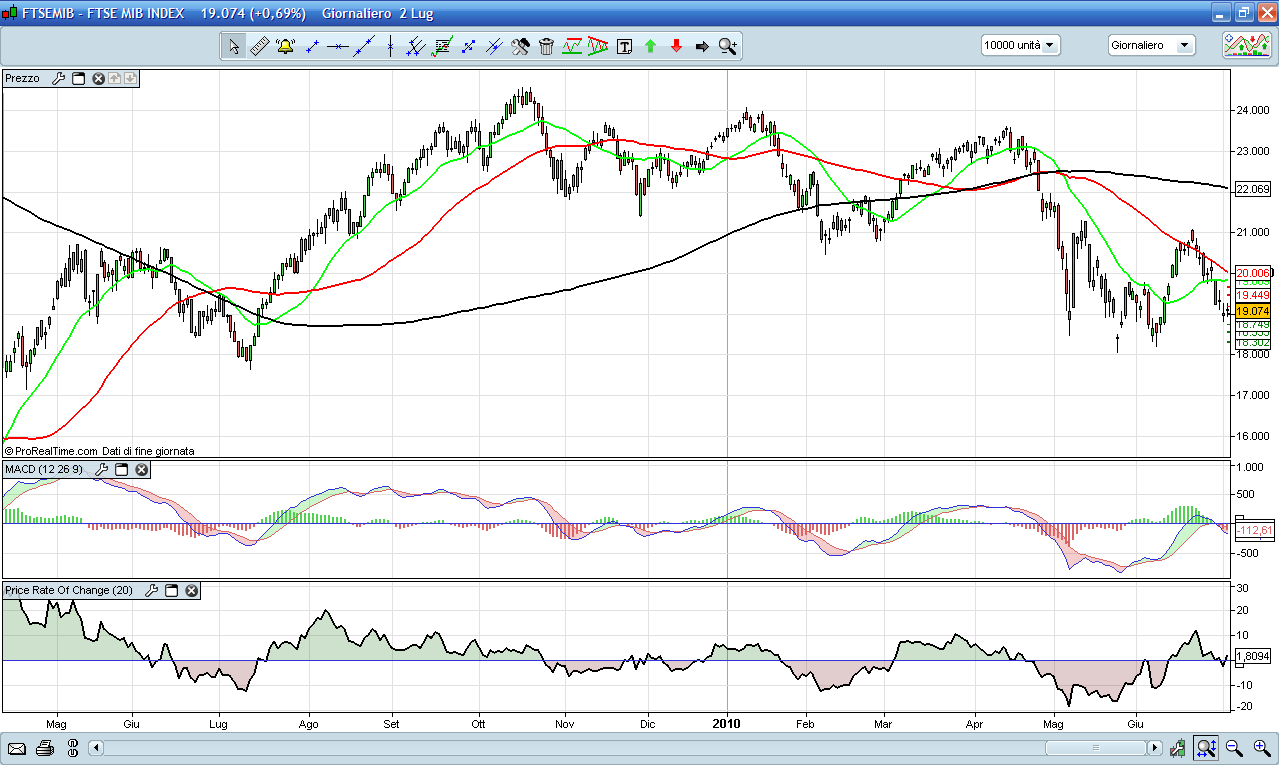
Task: Click the red down arrow tool
Action: tap(676, 46)
